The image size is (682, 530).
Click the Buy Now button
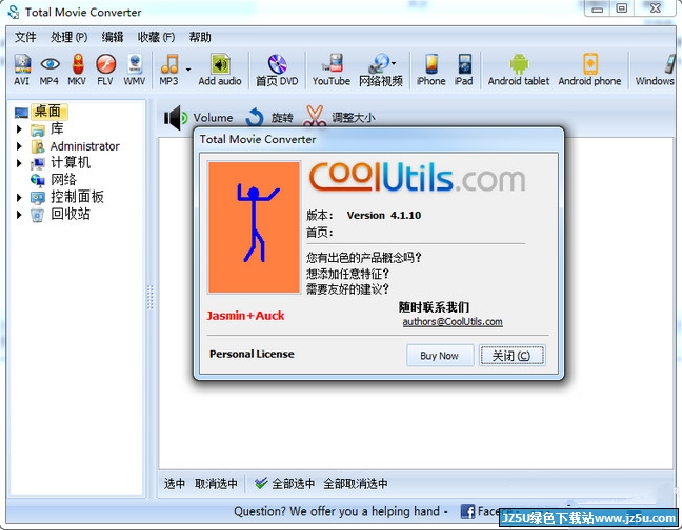tap(440, 356)
